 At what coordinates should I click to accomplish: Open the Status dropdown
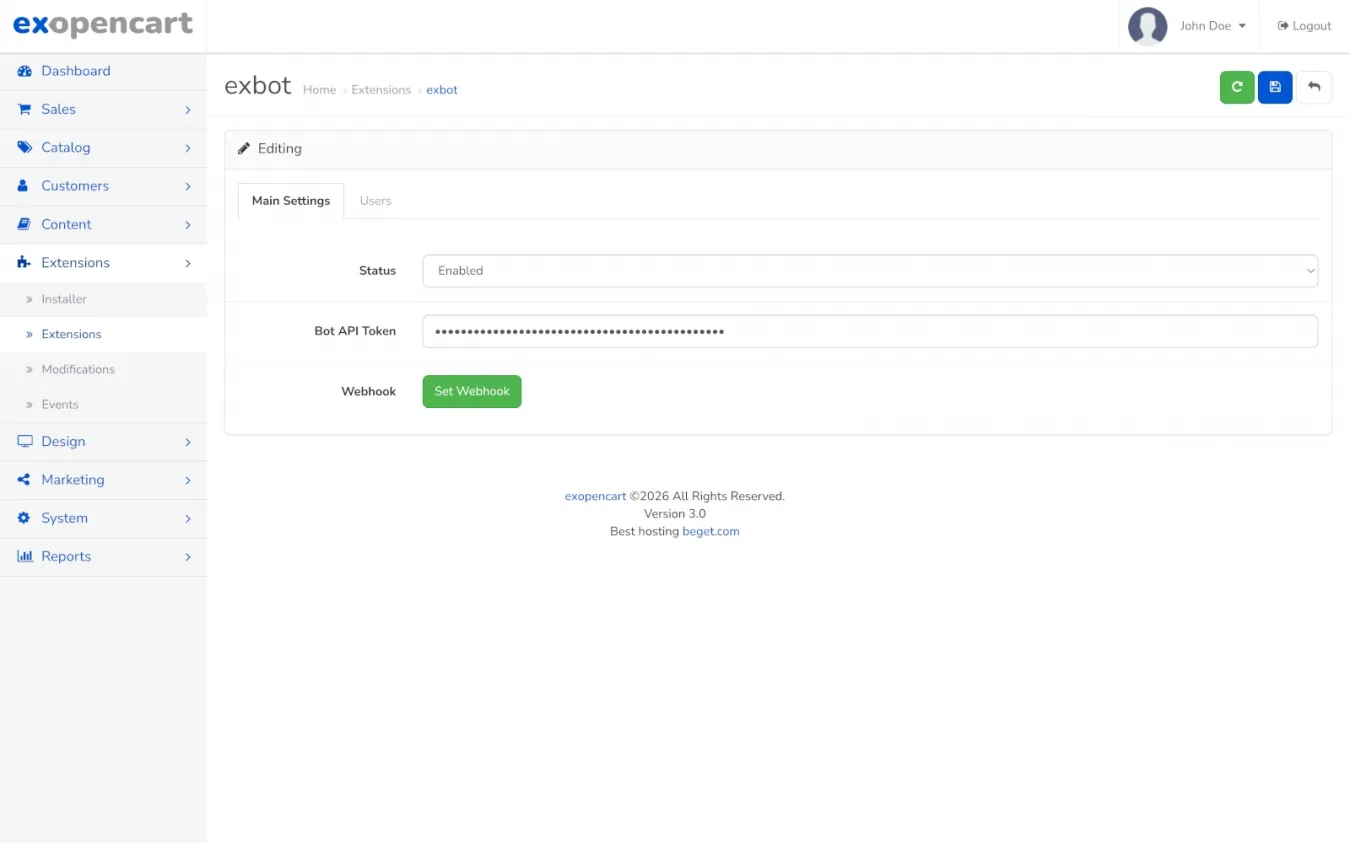coord(869,271)
